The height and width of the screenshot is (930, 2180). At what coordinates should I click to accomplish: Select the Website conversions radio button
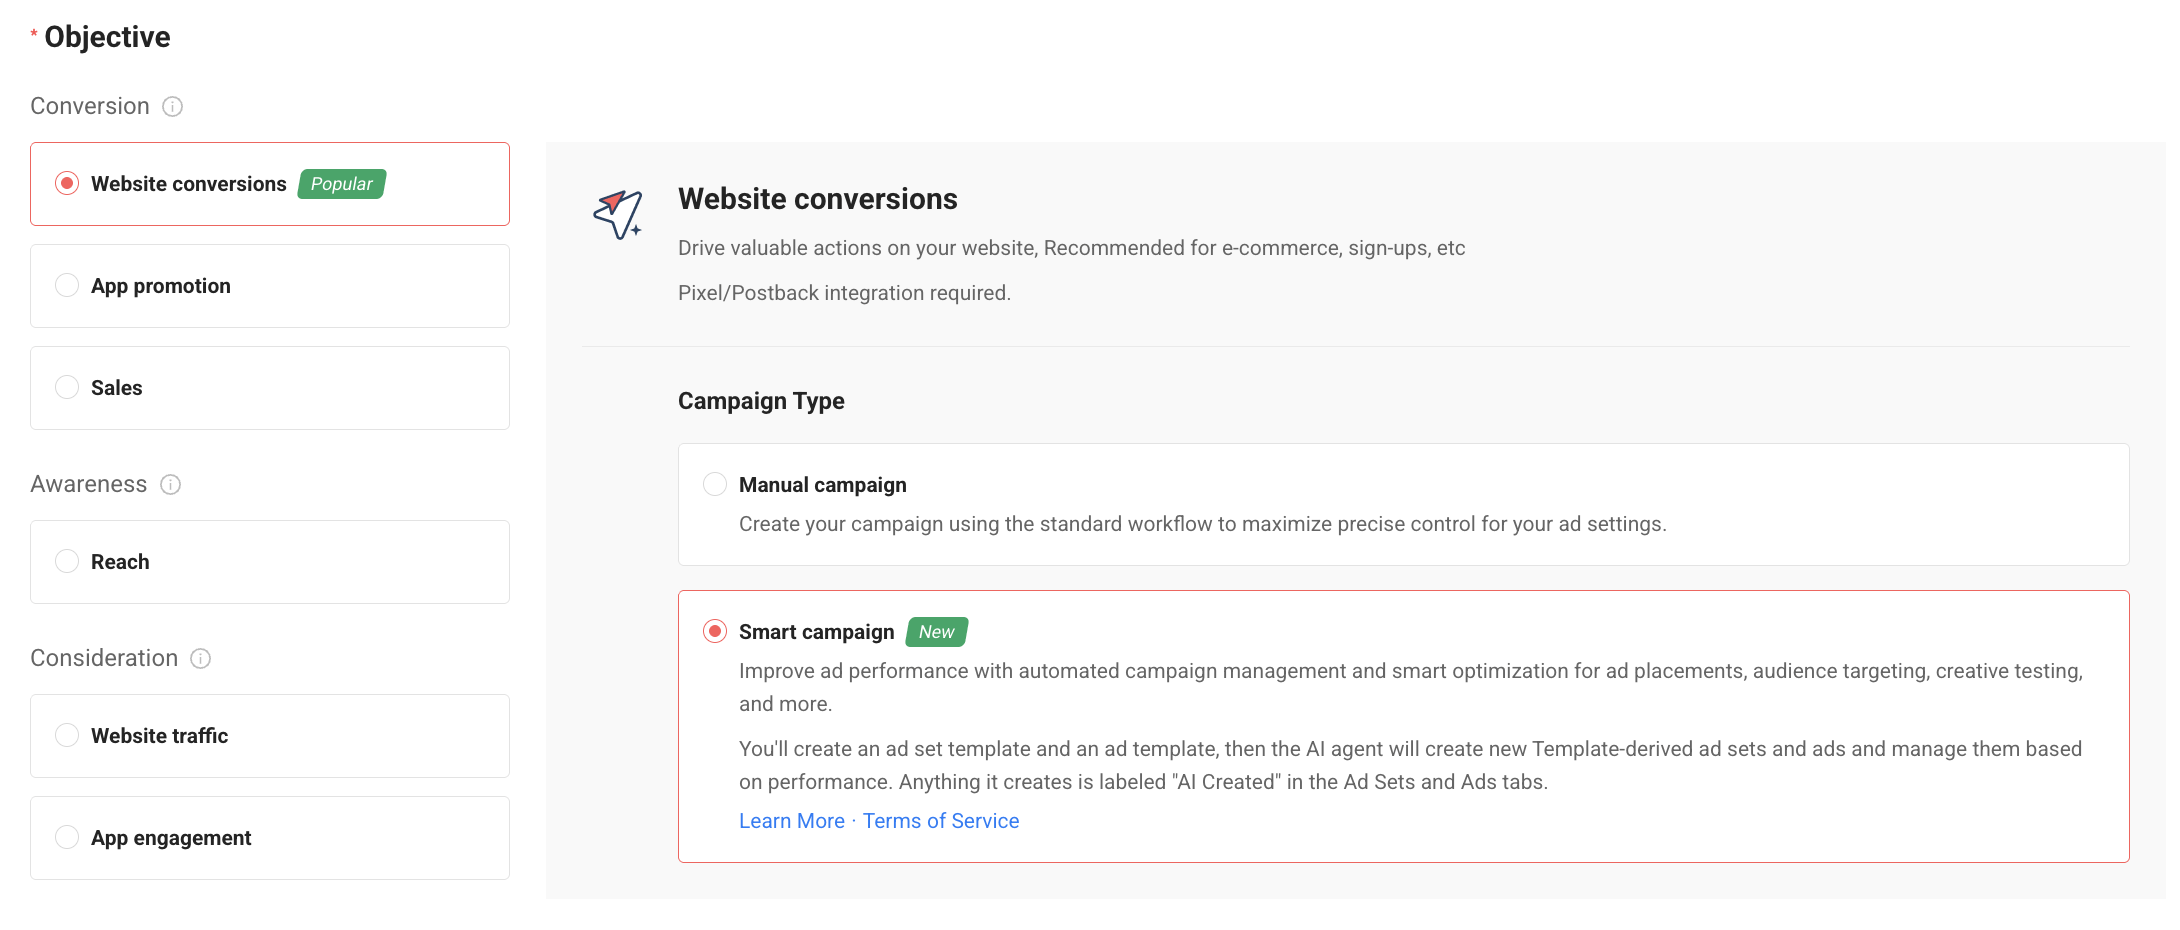pos(67,183)
